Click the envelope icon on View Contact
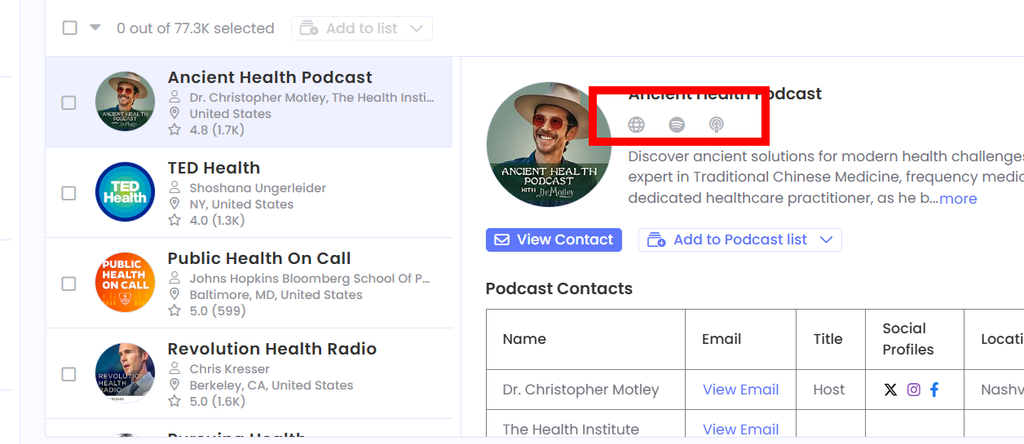 [502, 240]
